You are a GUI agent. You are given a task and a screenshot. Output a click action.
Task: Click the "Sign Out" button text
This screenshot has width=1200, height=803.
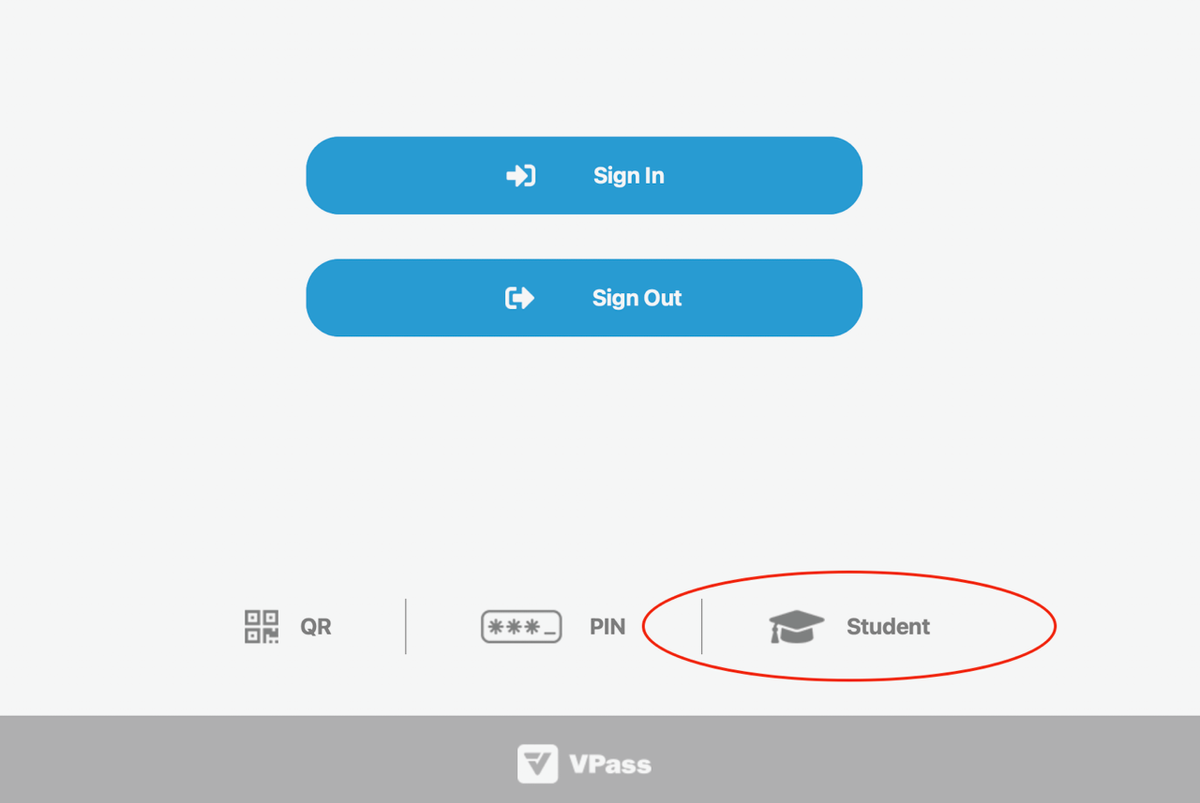point(637,298)
